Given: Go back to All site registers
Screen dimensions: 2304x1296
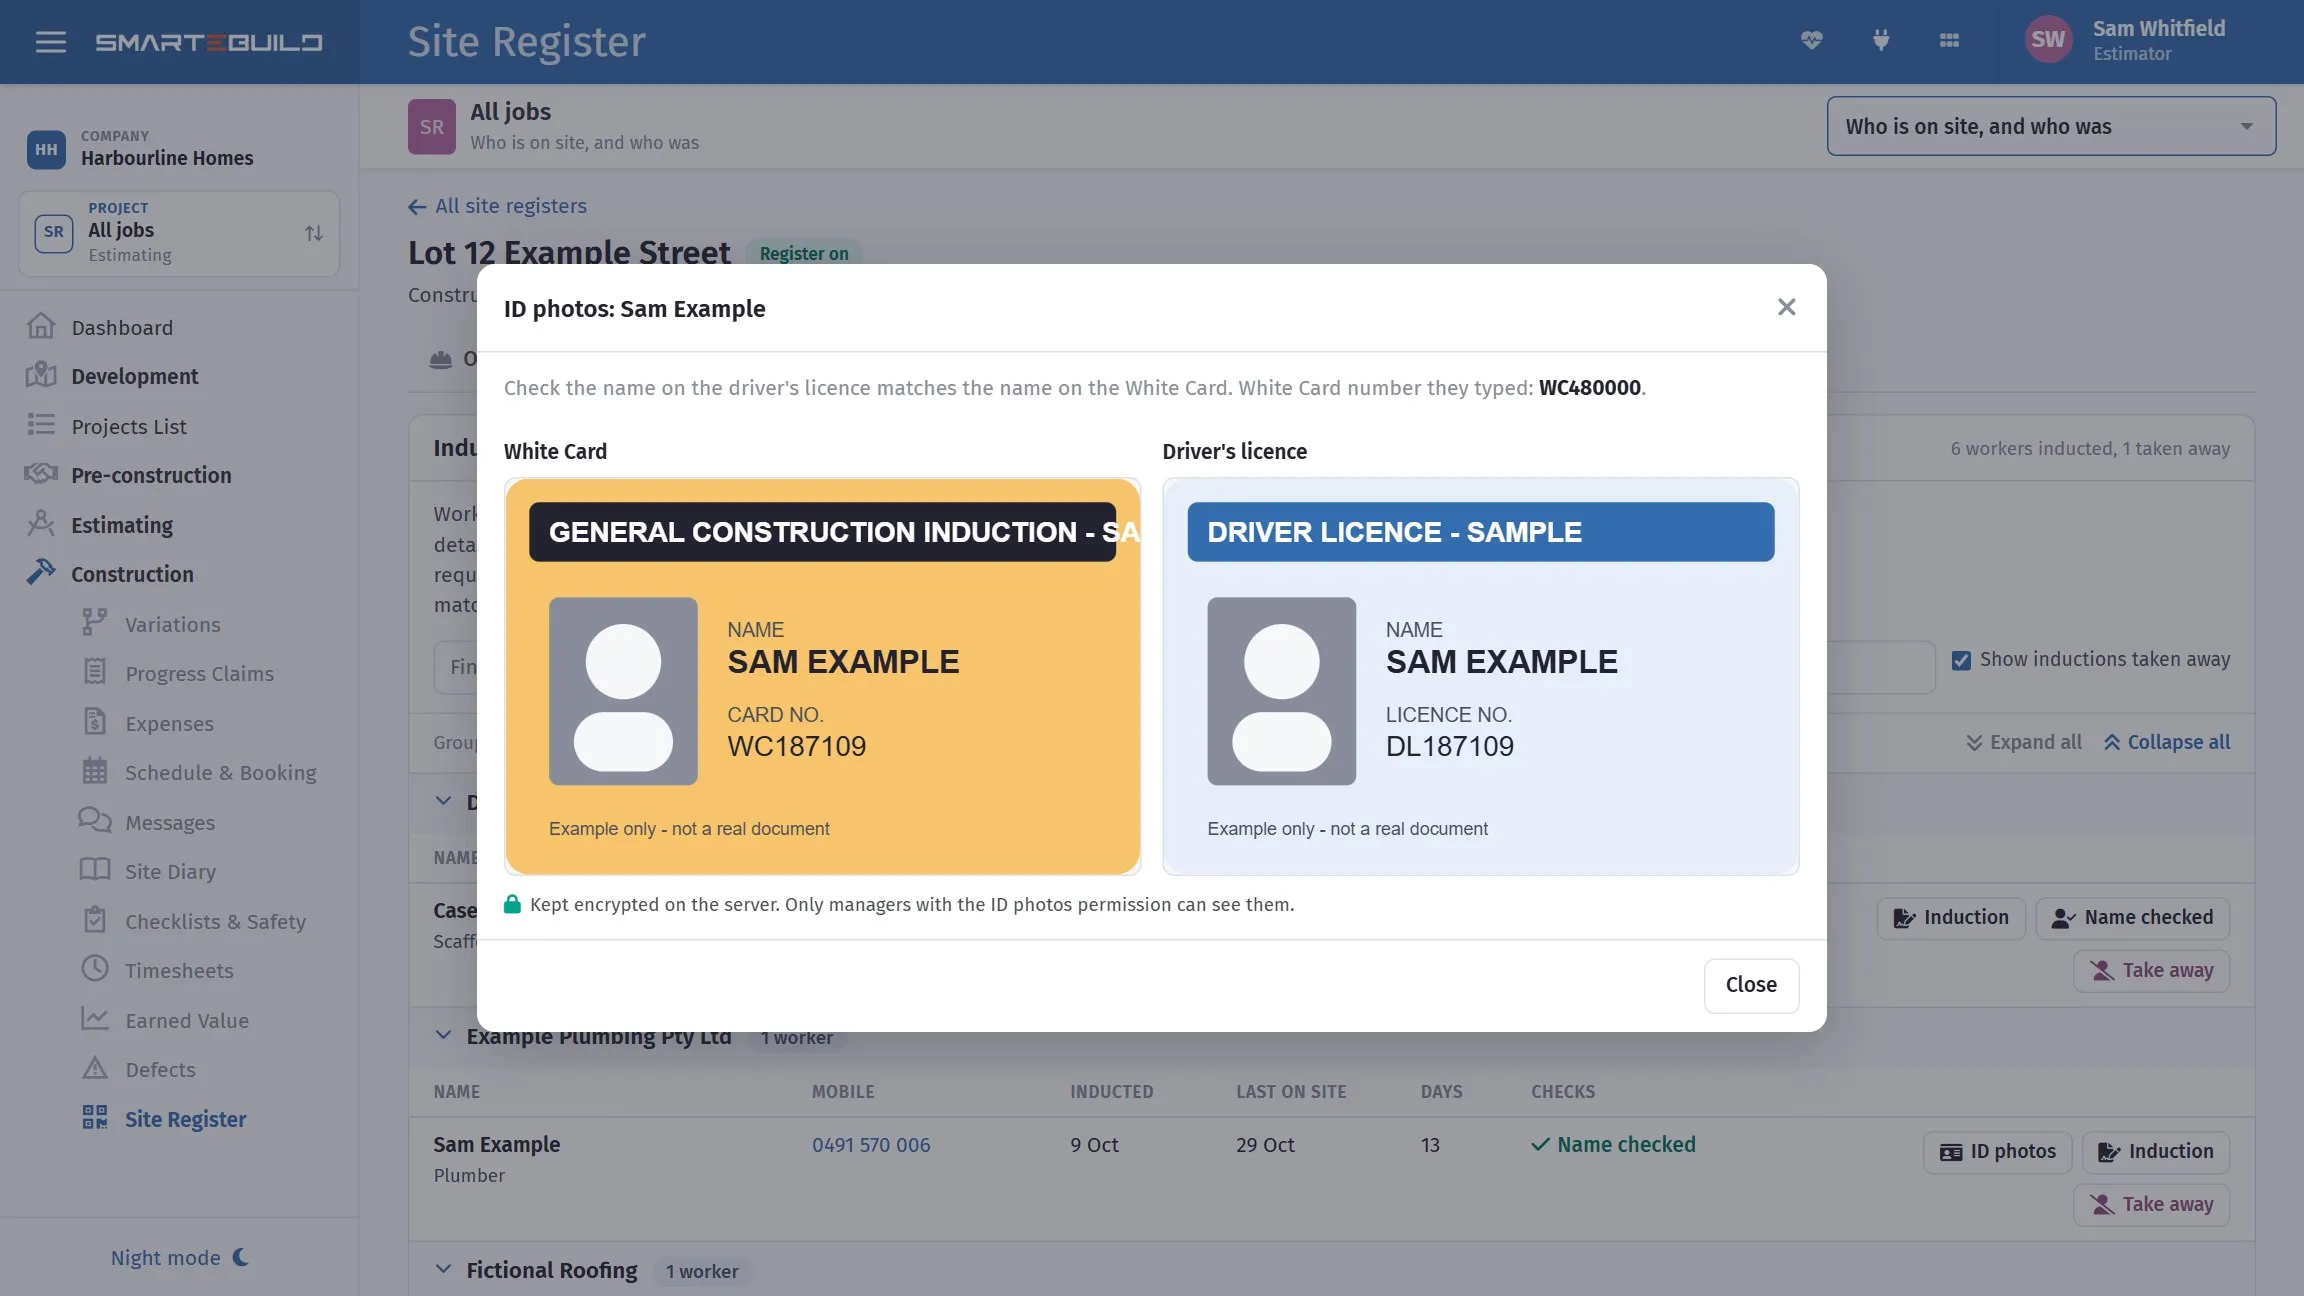Looking at the screenshot, I should (497, 206).
